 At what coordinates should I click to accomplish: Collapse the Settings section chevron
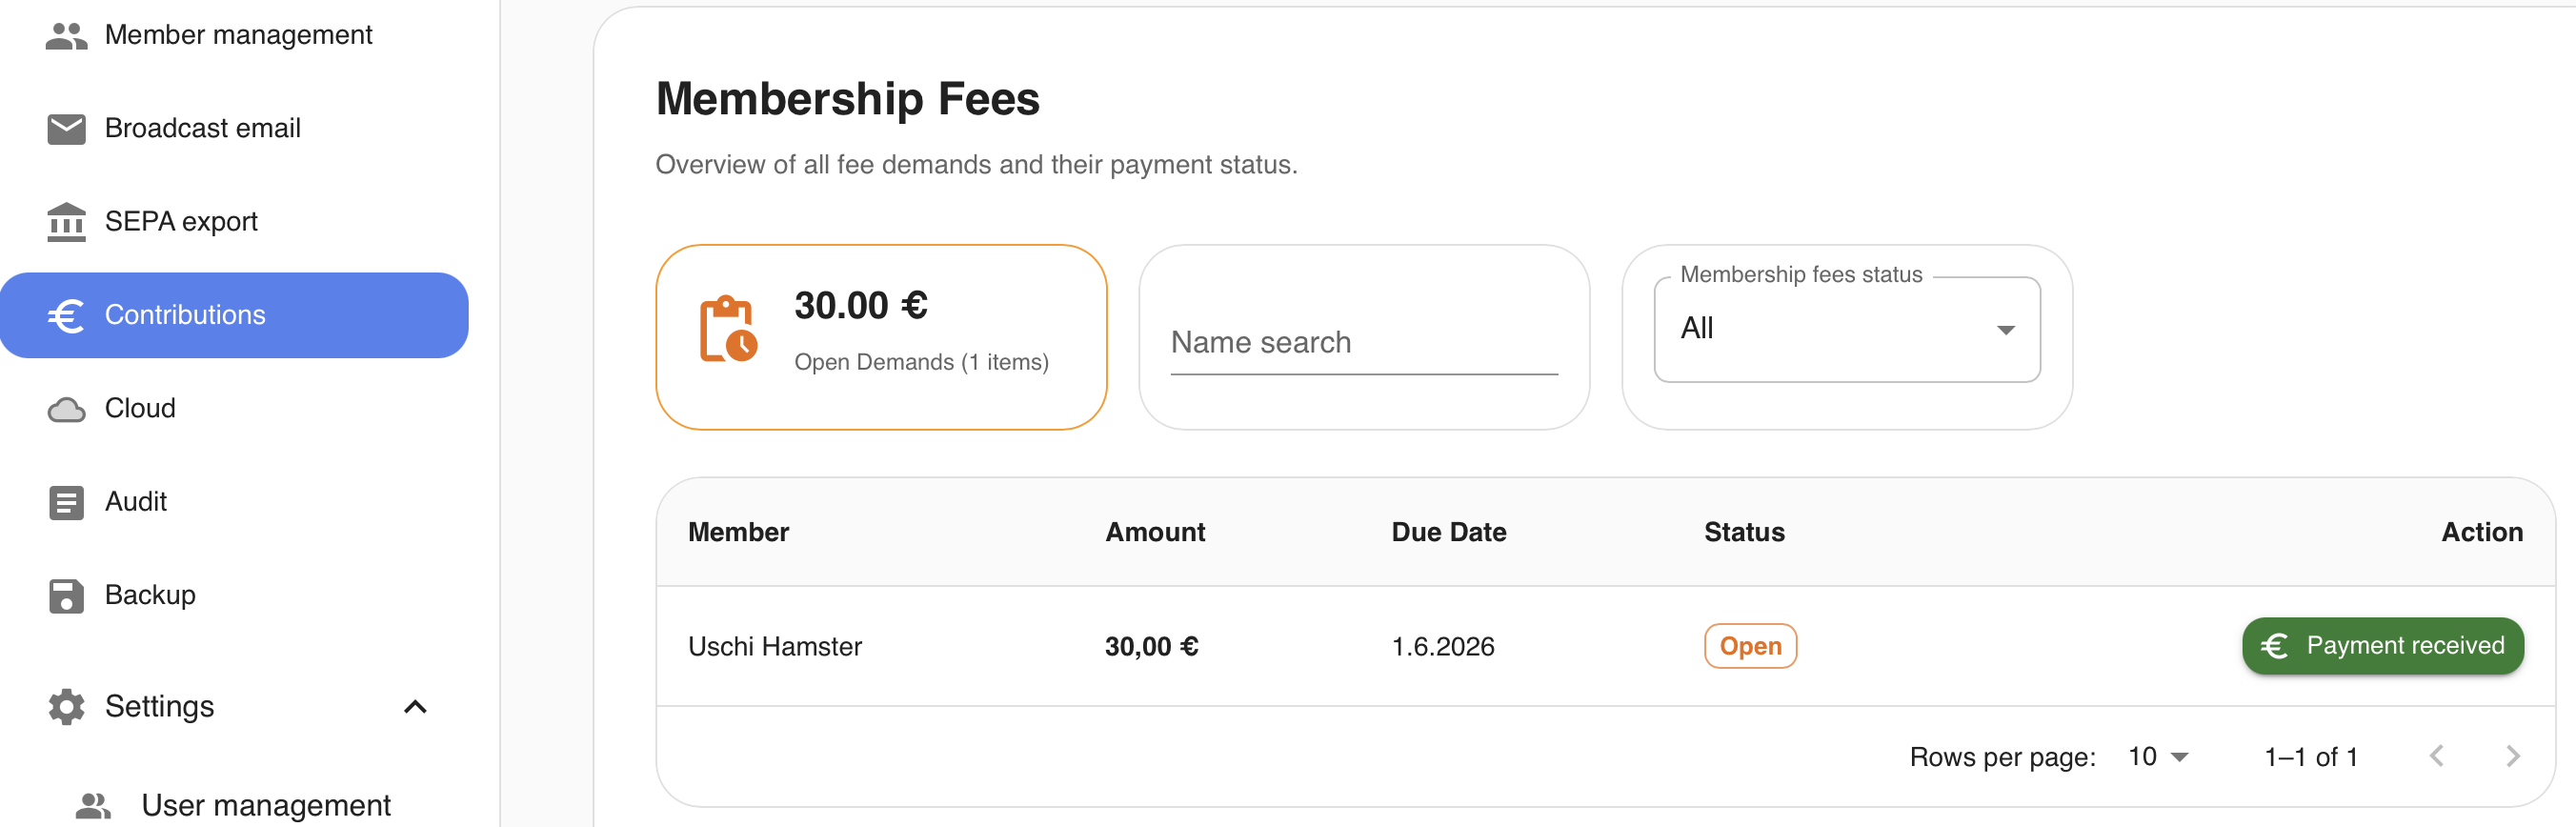(x=415, y=706)
